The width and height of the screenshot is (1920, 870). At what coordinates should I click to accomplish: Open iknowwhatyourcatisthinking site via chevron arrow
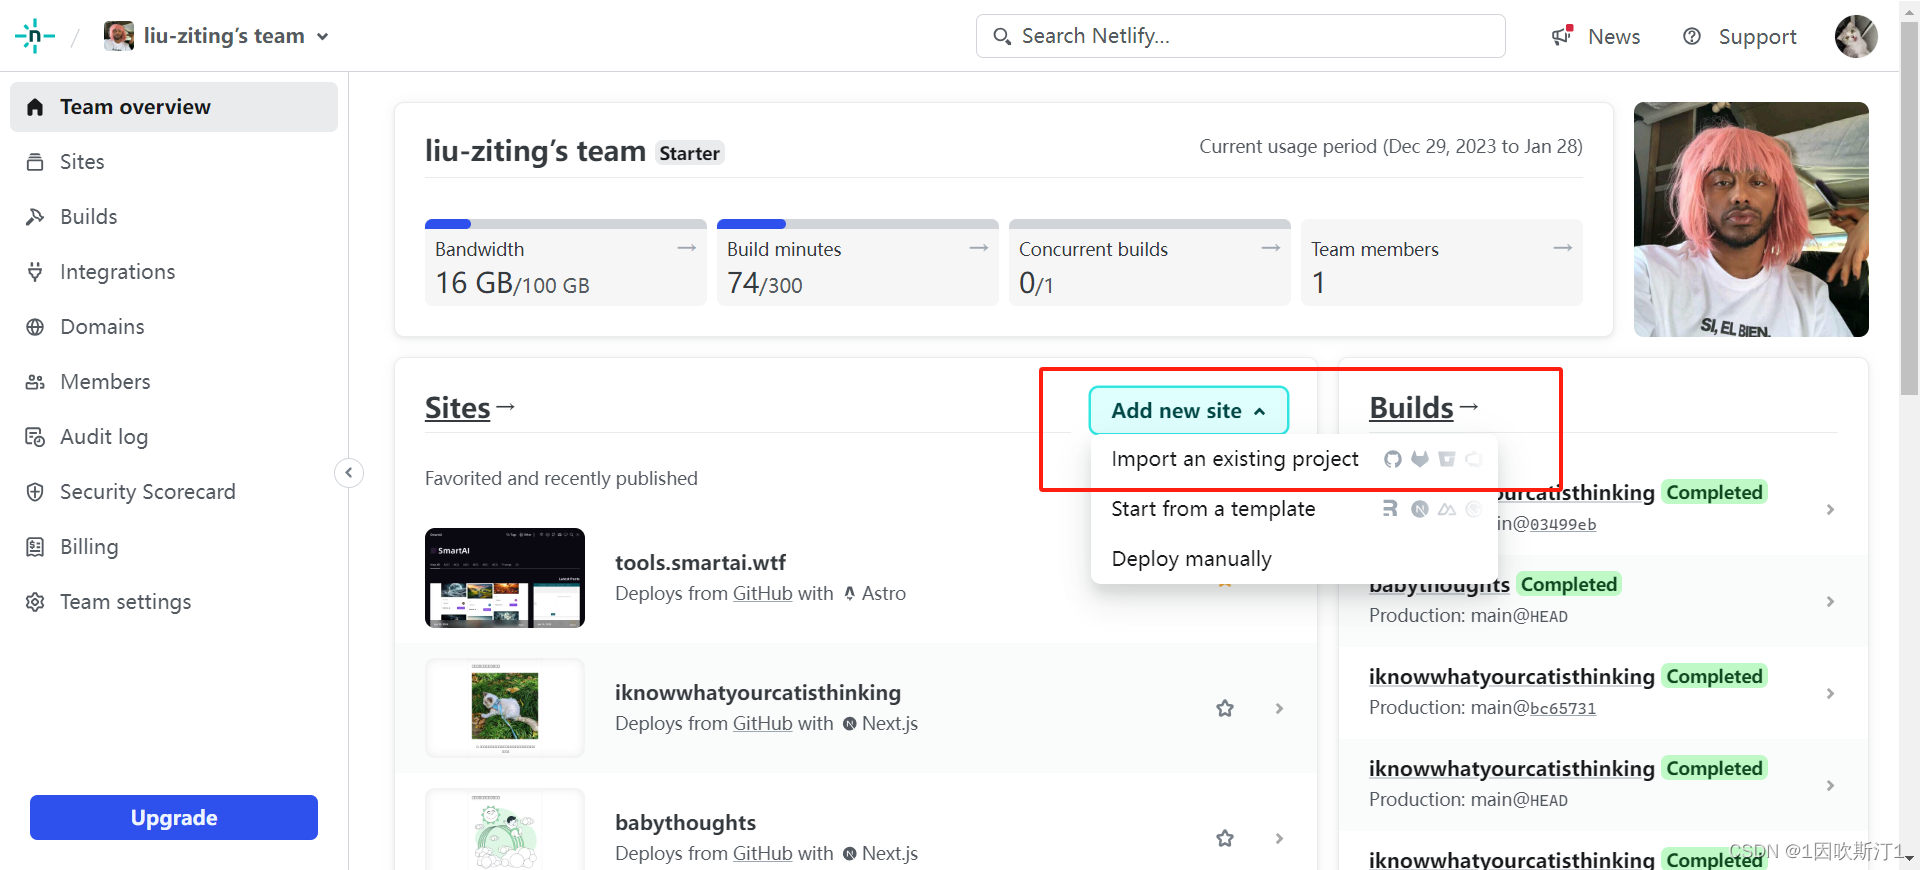pyautogui.click(x=1279, y=708)
